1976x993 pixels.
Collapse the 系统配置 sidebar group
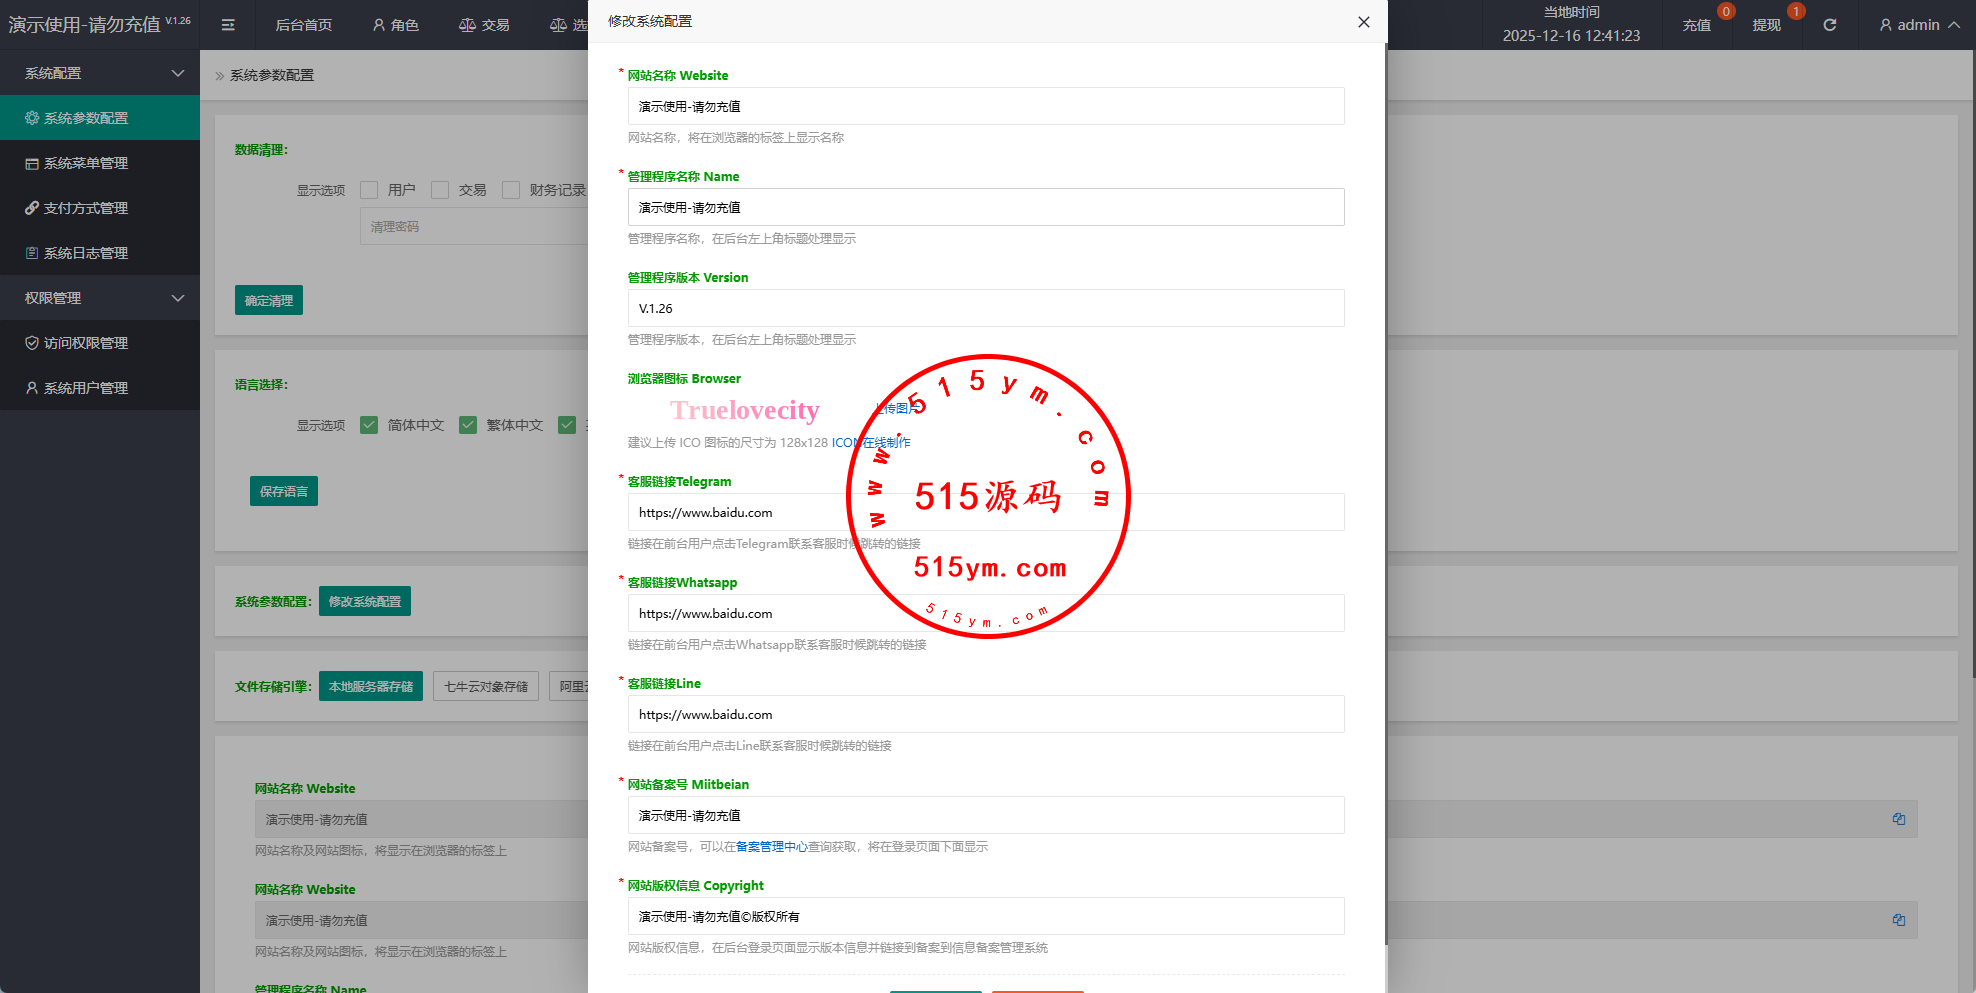click(100, 73)
